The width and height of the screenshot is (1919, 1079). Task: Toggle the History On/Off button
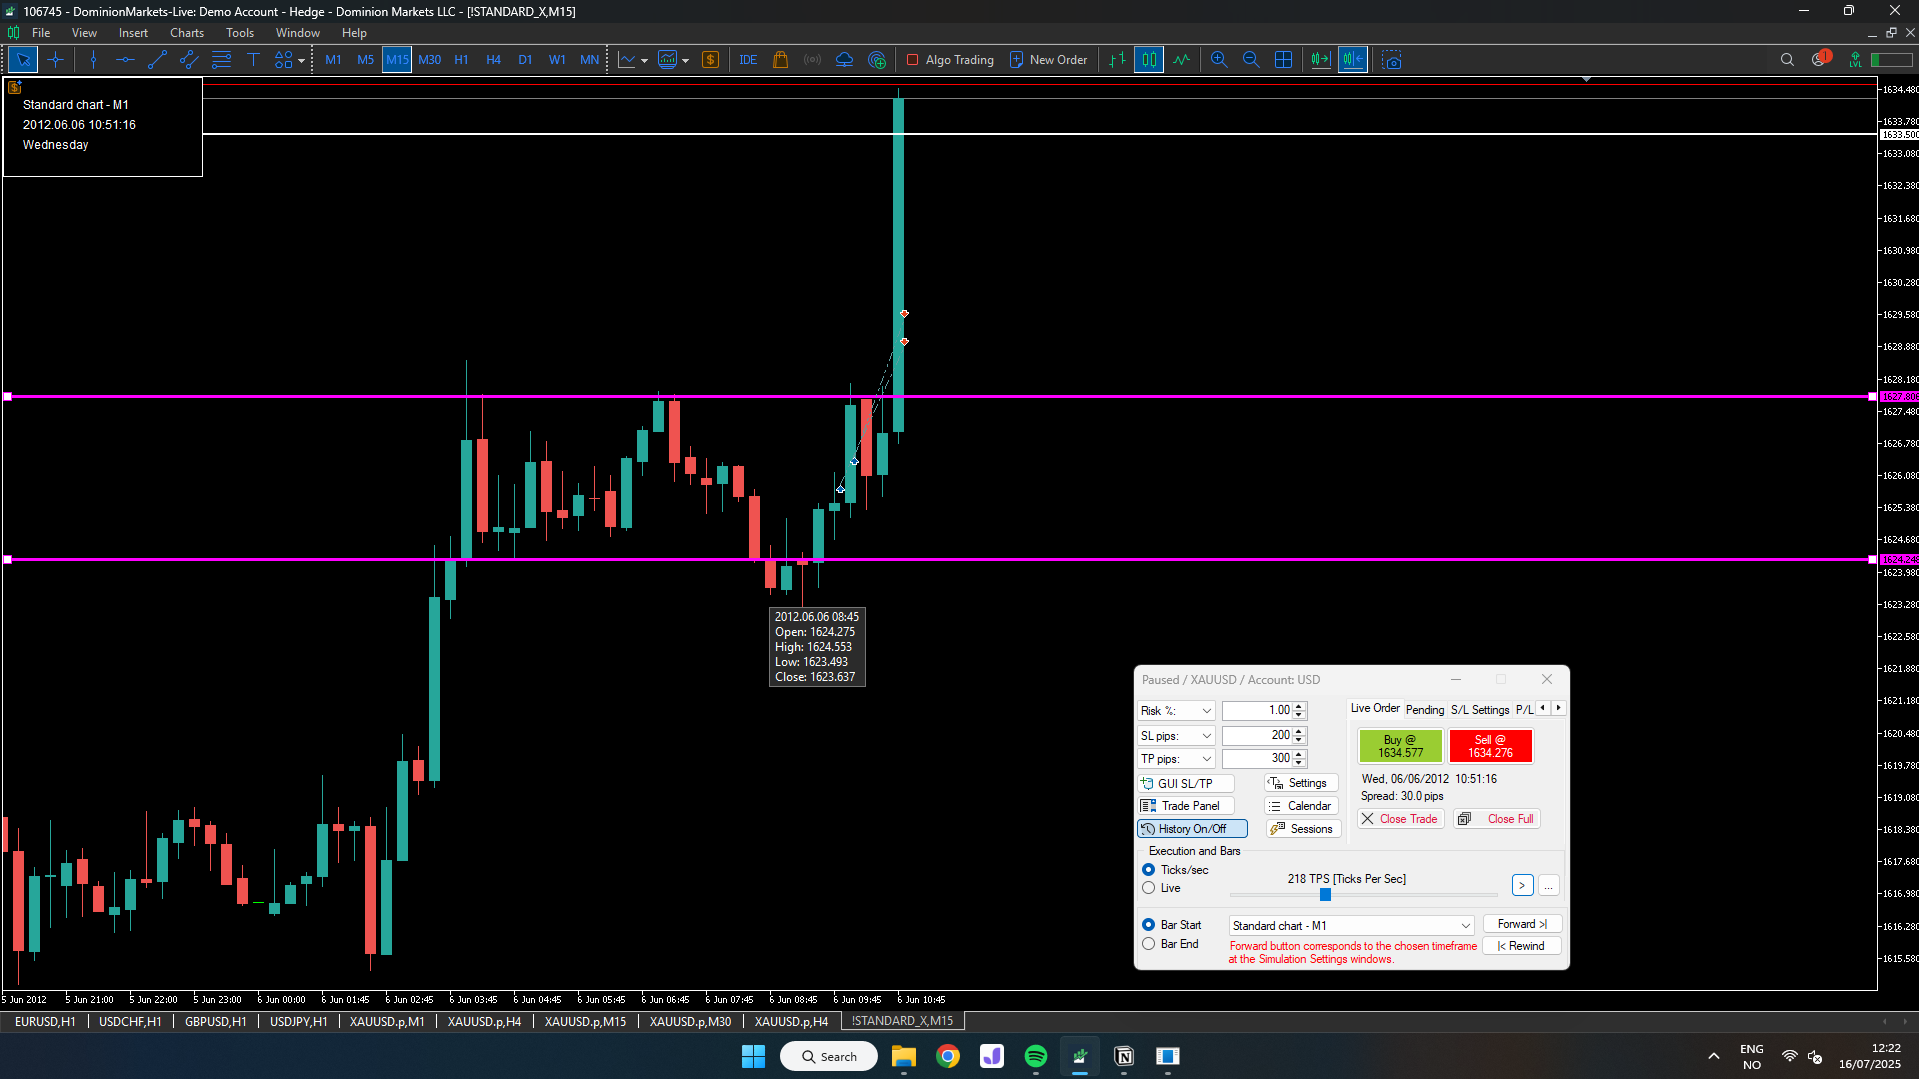coord(1192,829)
